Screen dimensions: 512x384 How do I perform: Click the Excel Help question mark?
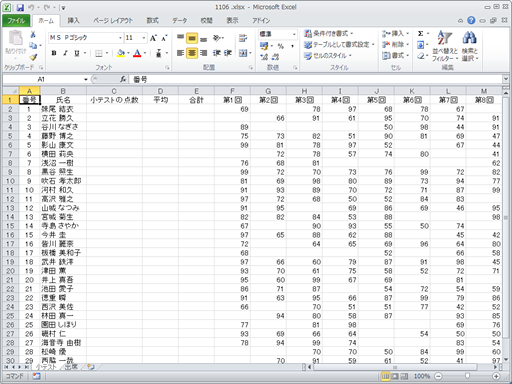(x=471, y=20)
